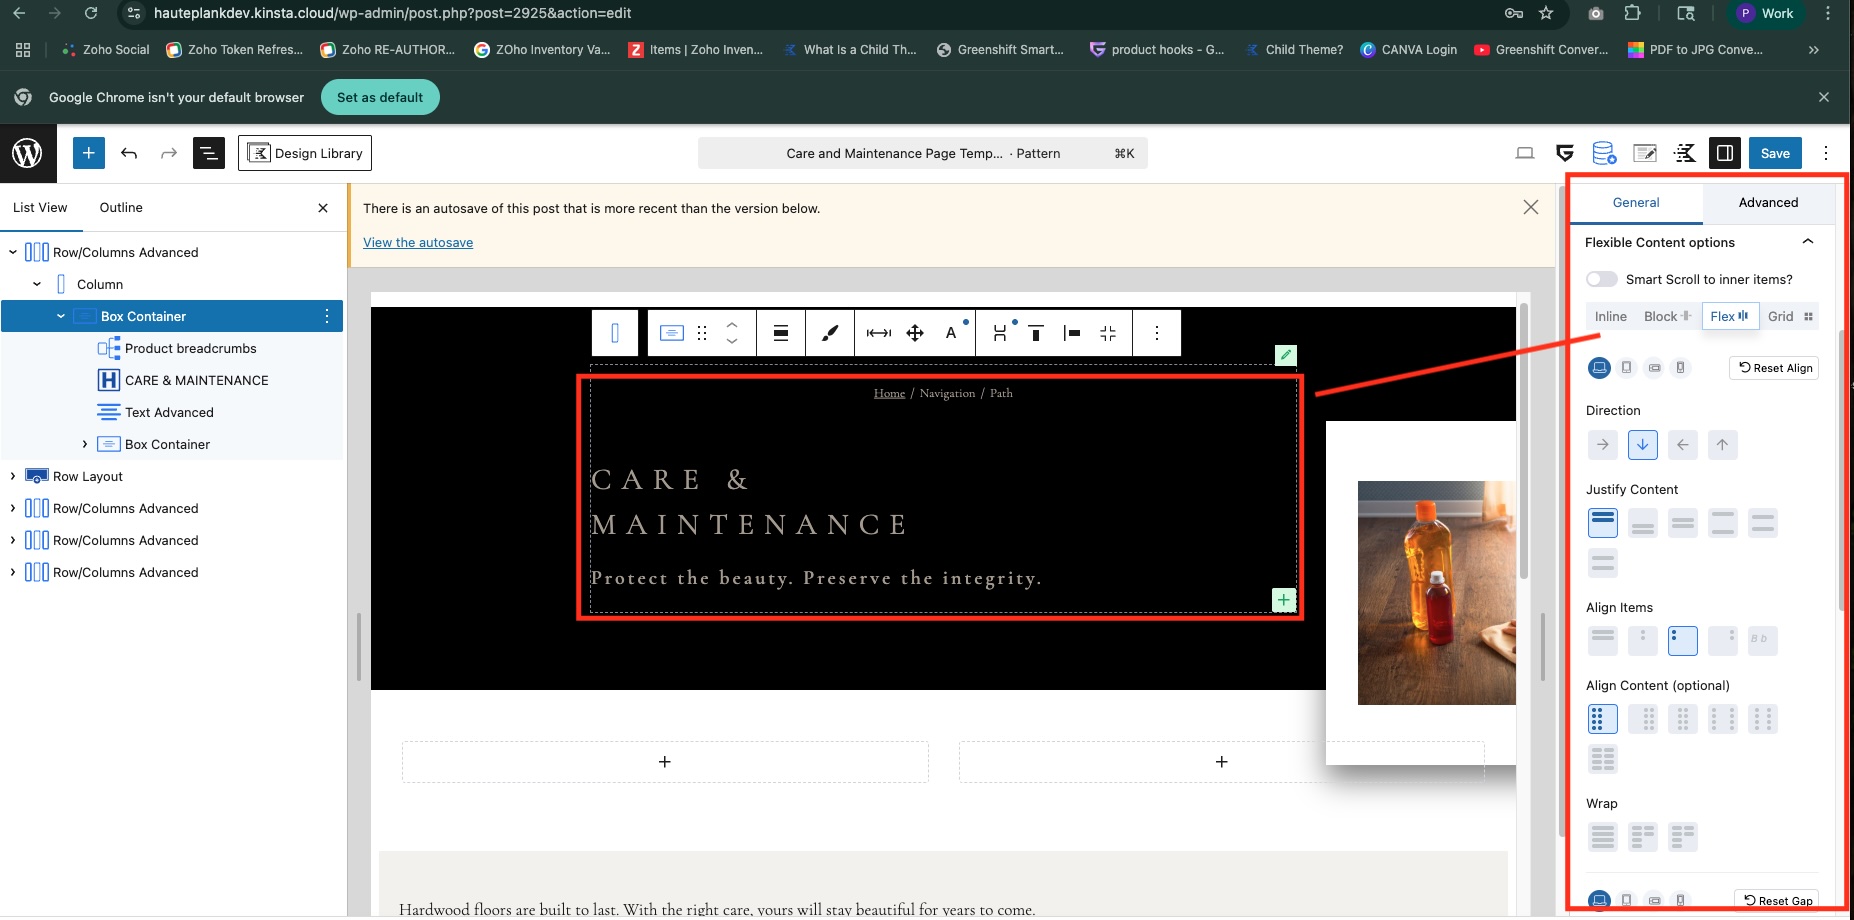Collapse top Row/Columns Advanced tree item
The width and height of the screenshot is (1854, 920).
click(x=13, y=252)
